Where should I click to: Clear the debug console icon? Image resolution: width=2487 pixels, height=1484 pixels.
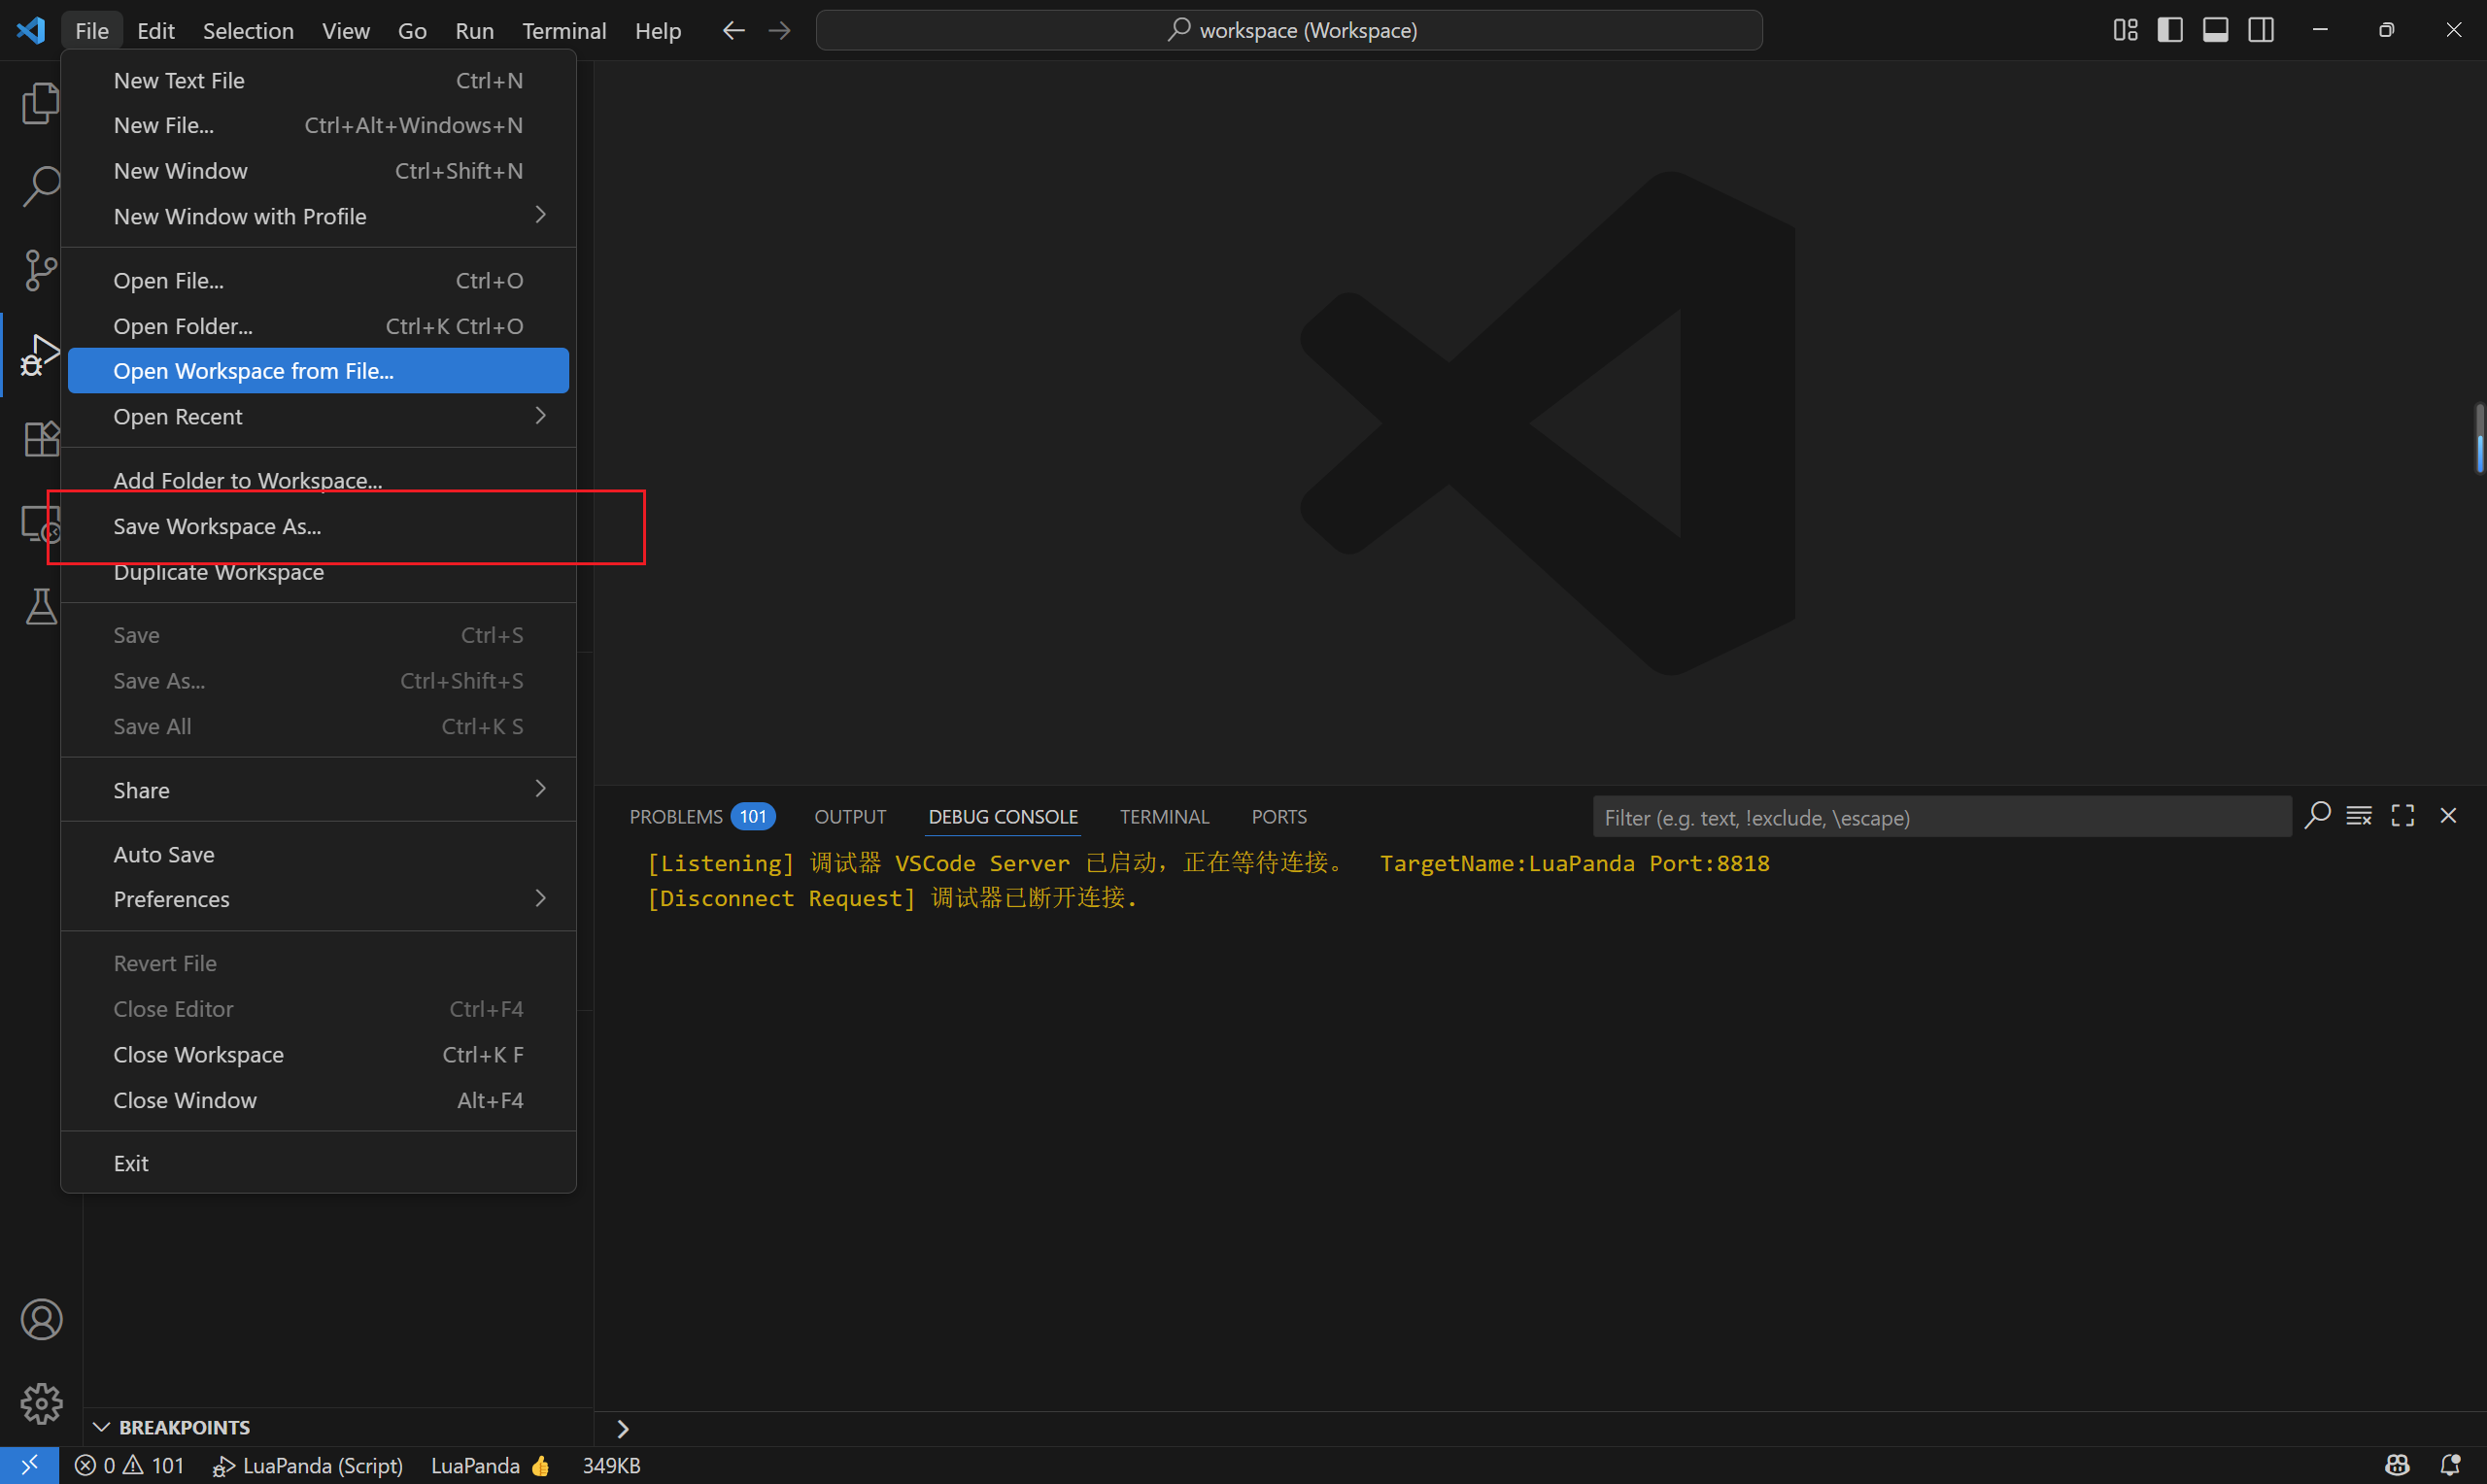click(x=2359, y=816)
